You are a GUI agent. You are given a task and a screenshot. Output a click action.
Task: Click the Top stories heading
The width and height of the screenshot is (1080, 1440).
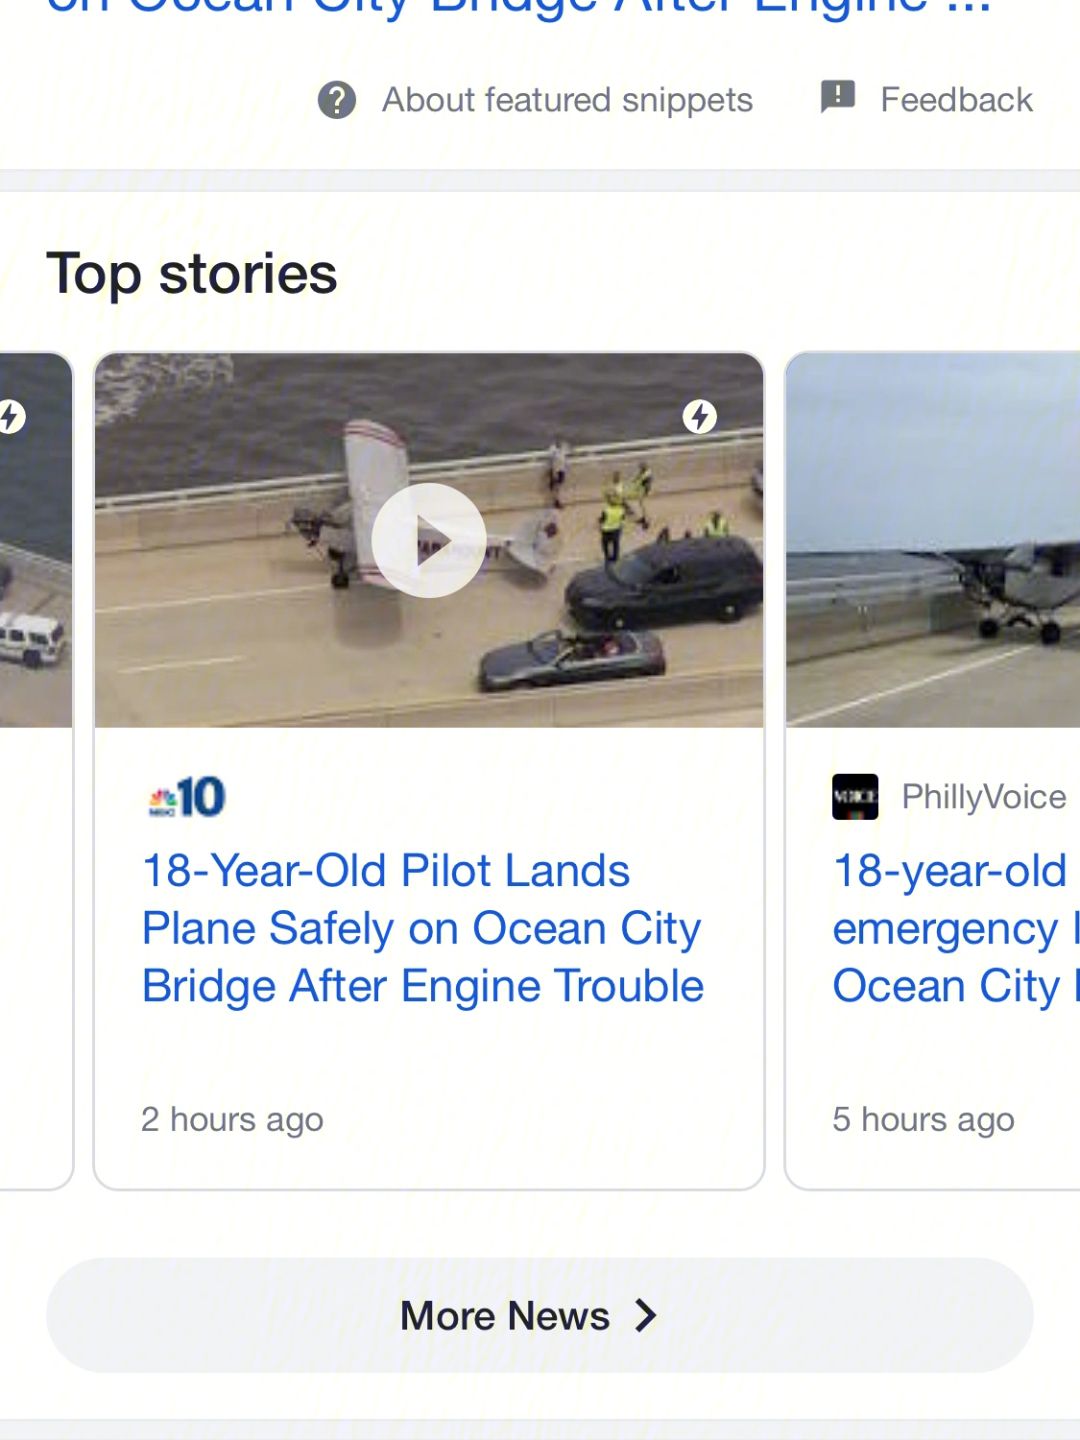pyautogui.click(x=192, y=274)
